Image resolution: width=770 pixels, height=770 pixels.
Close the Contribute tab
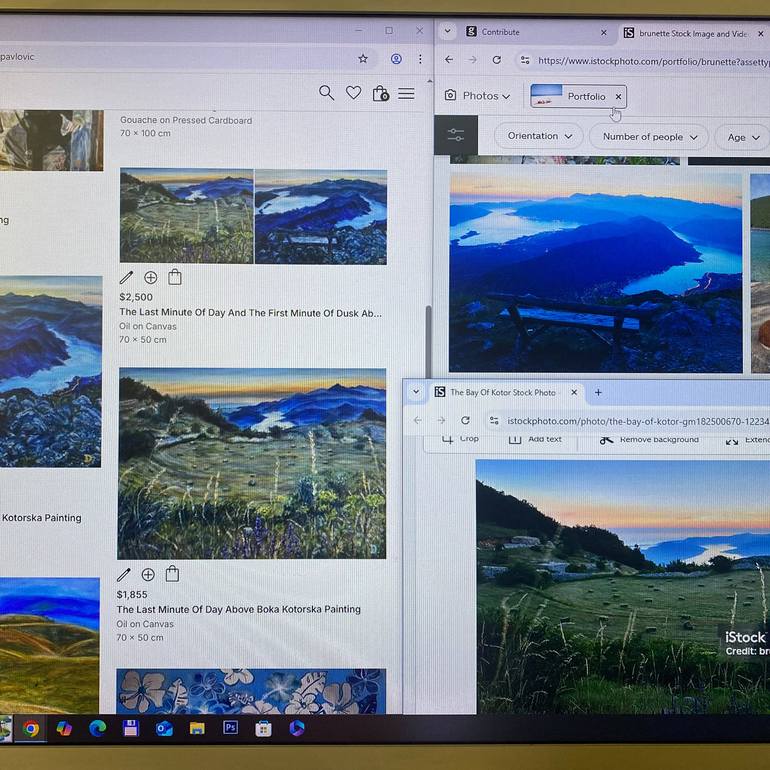604,33
